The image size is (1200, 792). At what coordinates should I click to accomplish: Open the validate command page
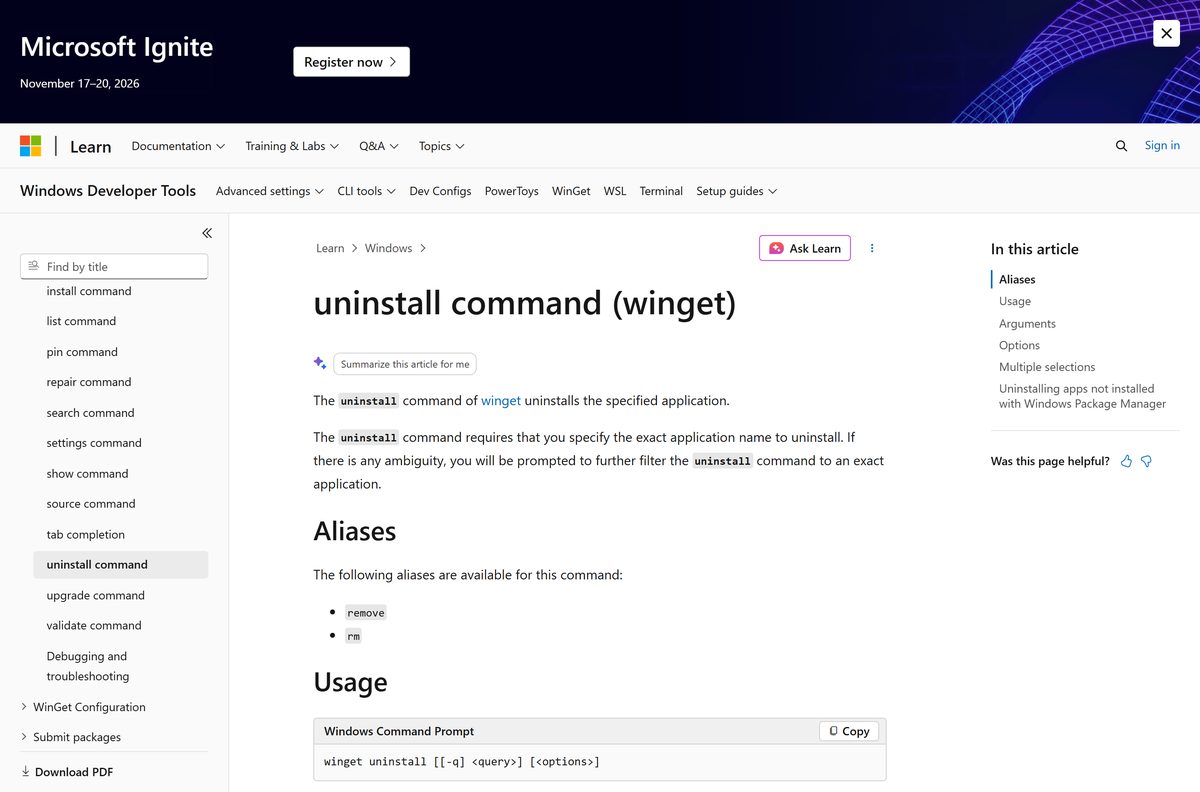pos(94,626)
